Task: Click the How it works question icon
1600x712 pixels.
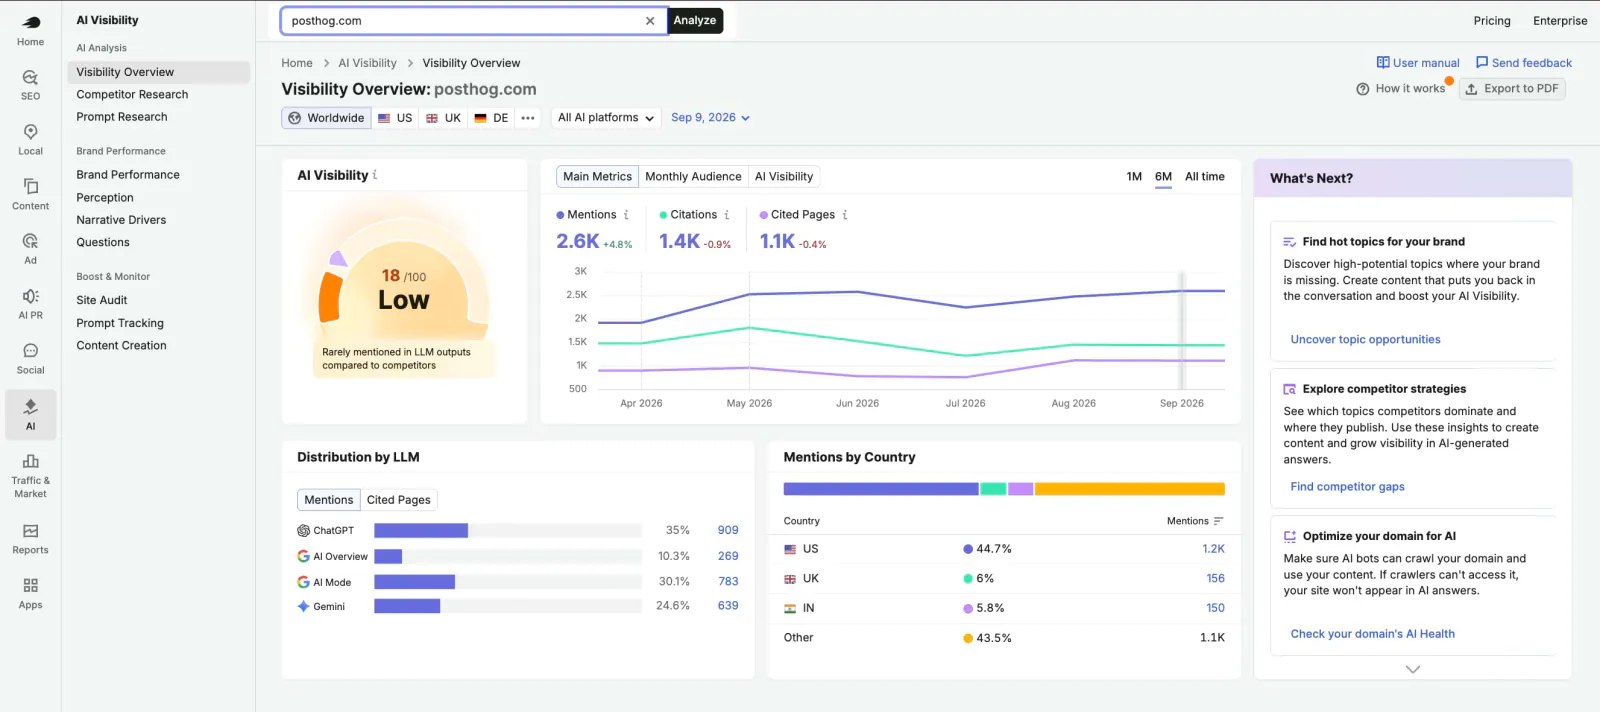Action: [1362, 89]
